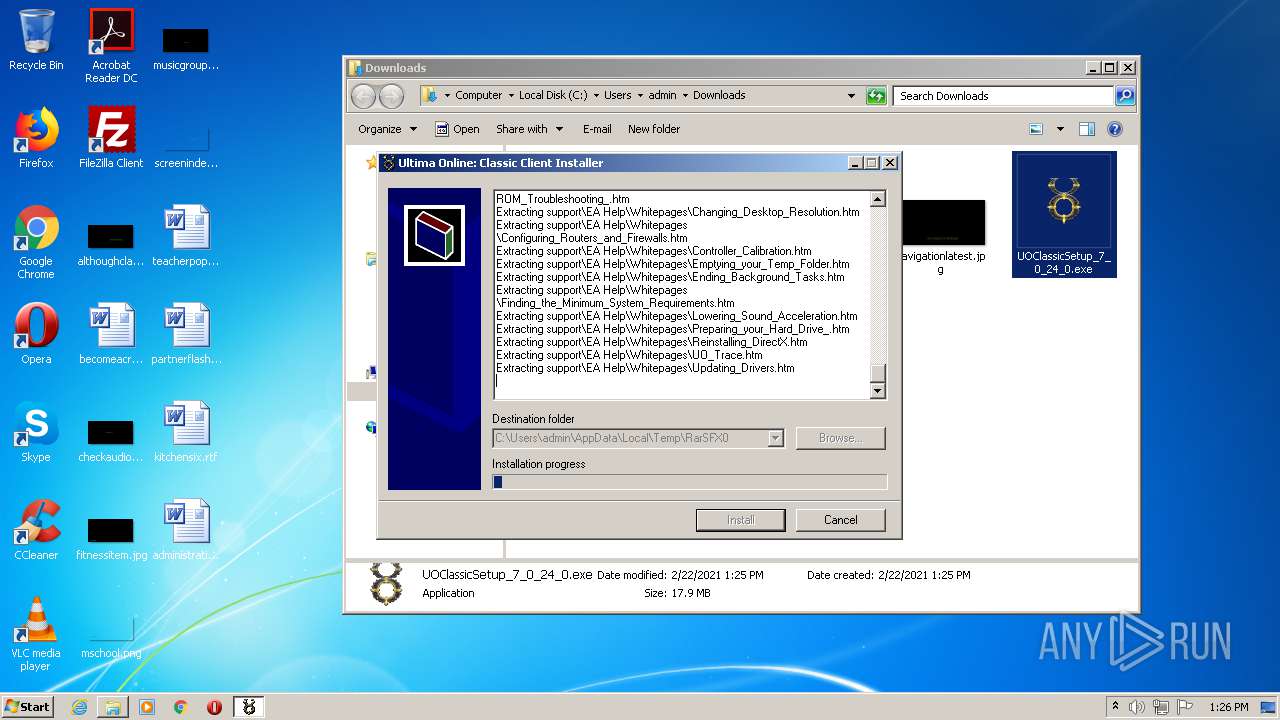Click down arrow of extraction log scrollbar
The height and width of the screenshot is (720, 1280).
pos(878,391)
